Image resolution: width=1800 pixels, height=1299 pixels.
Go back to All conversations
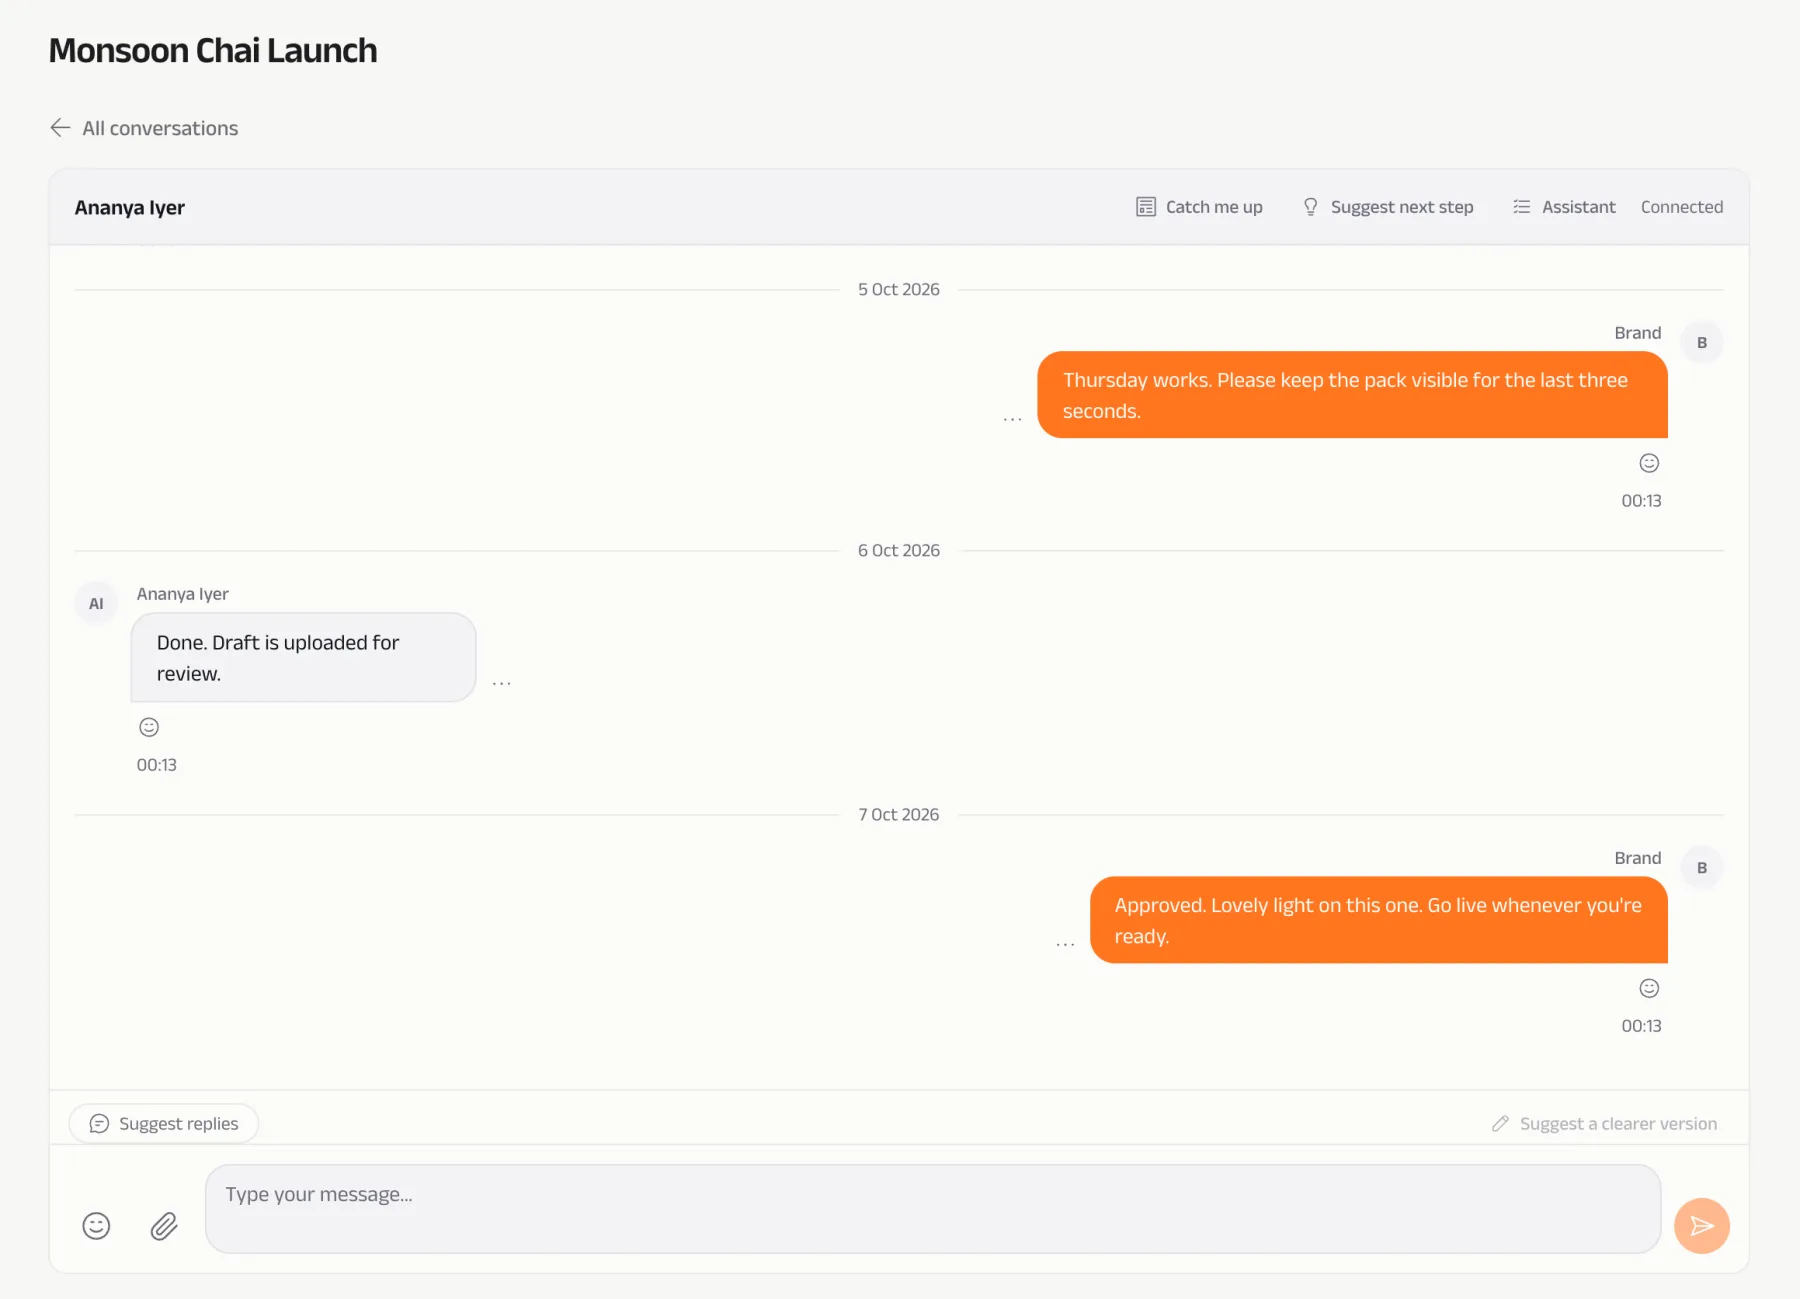coord(144,128)
